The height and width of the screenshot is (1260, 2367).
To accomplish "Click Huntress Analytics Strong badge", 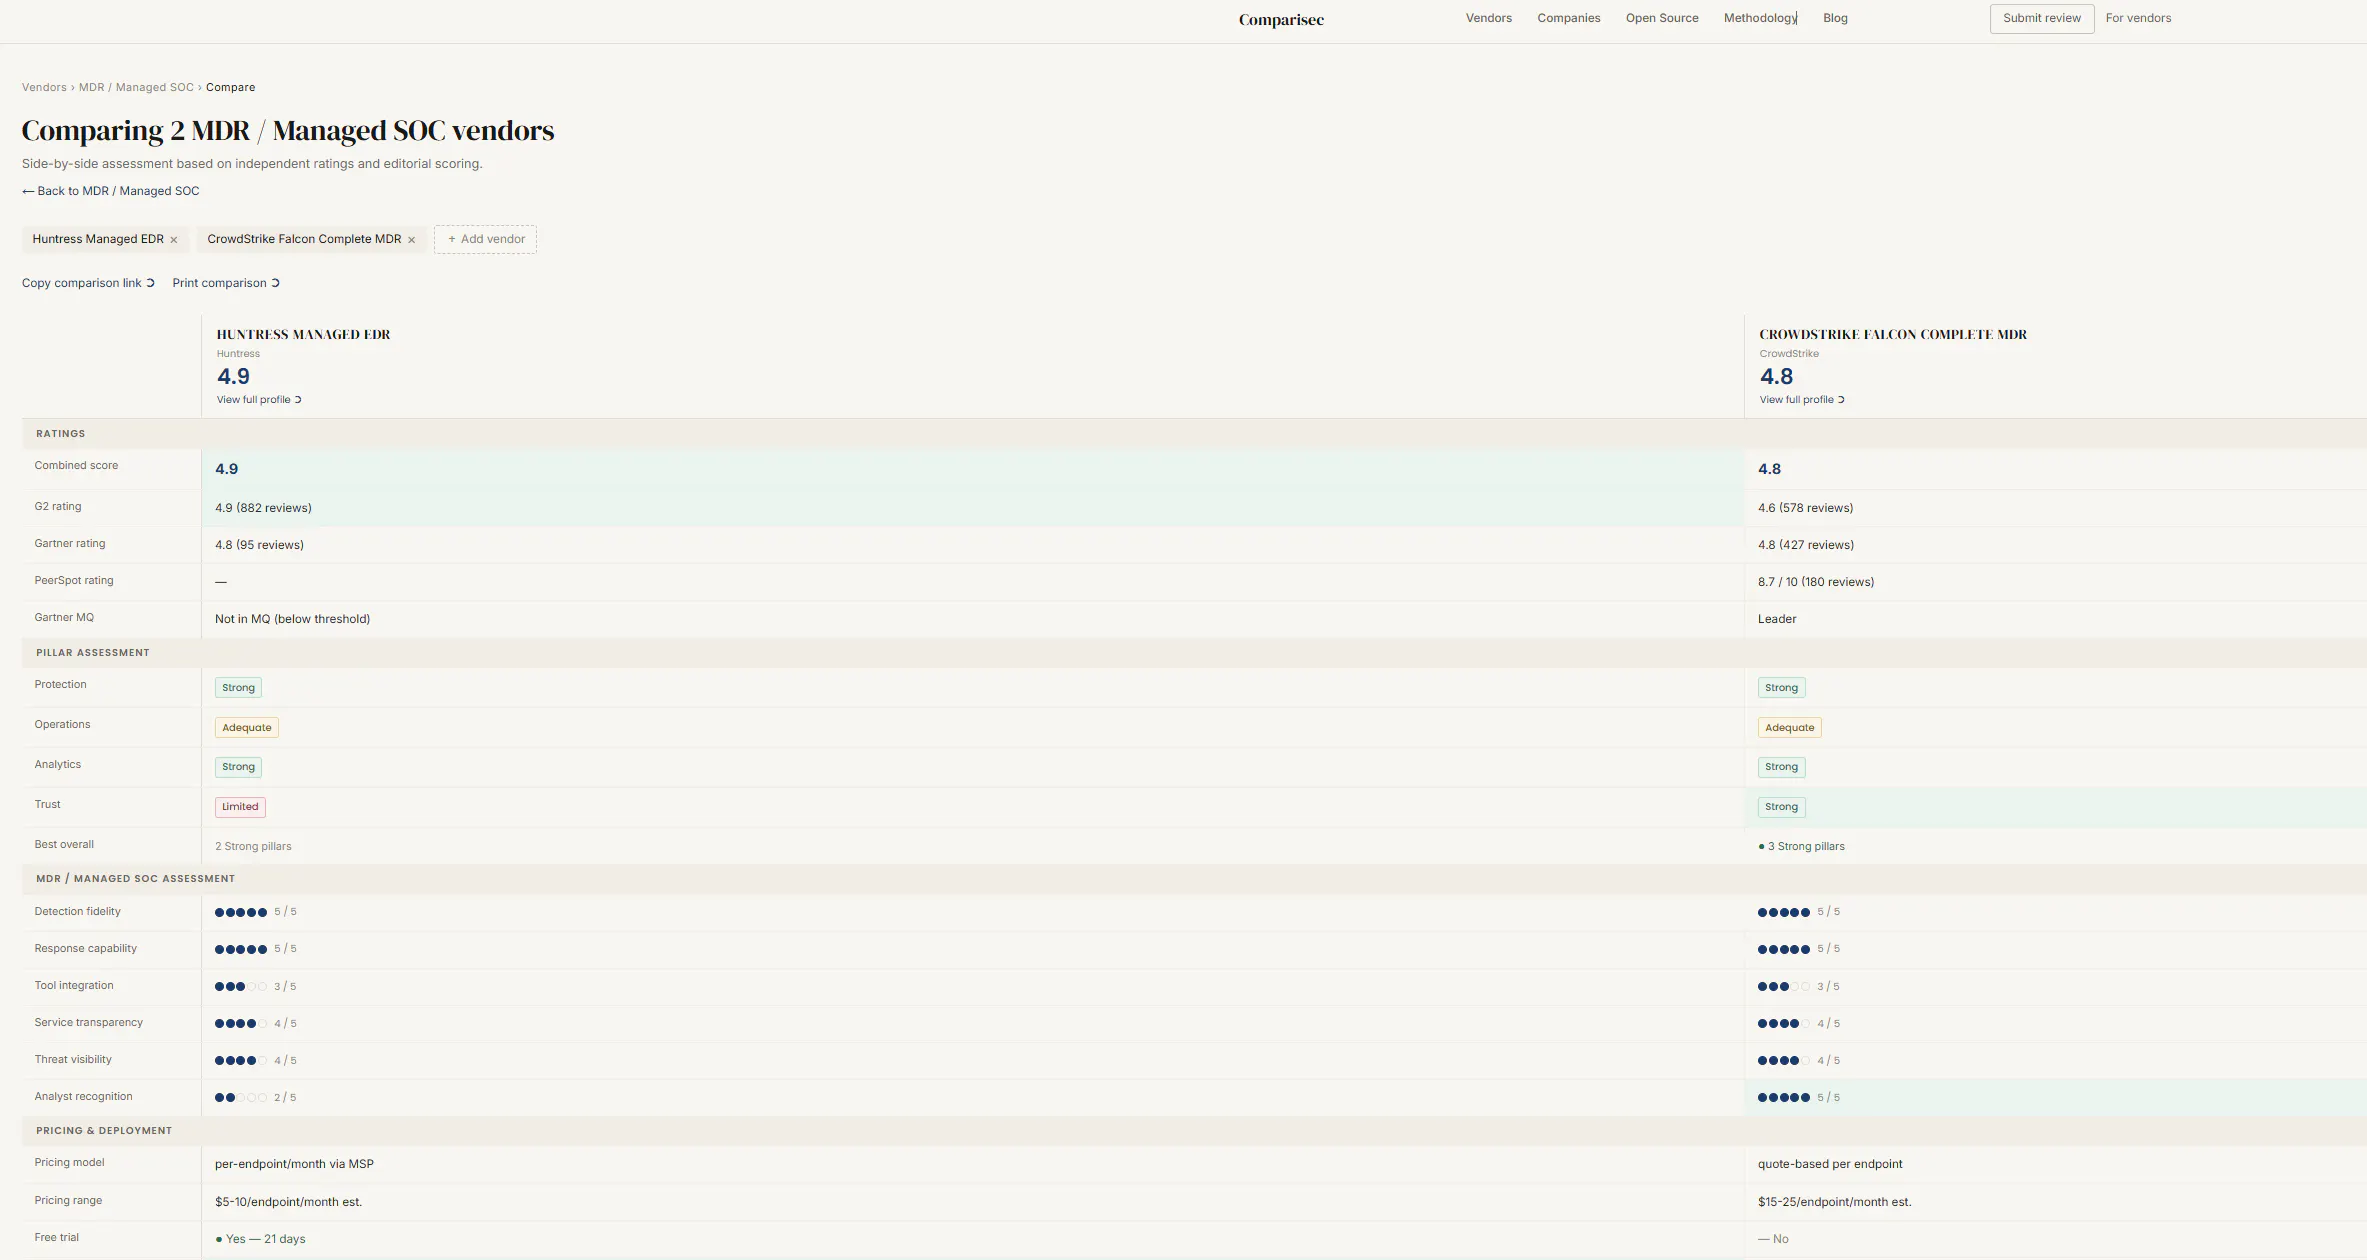I will [x=238, y=767].
